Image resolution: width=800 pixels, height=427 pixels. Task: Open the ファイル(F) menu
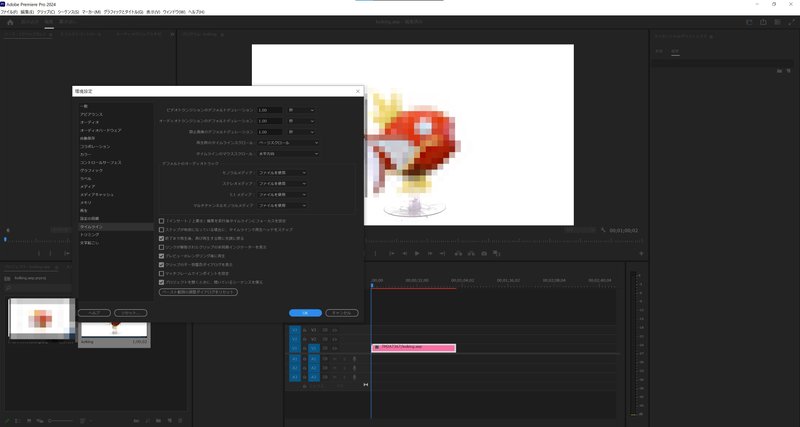pos(9,11)
